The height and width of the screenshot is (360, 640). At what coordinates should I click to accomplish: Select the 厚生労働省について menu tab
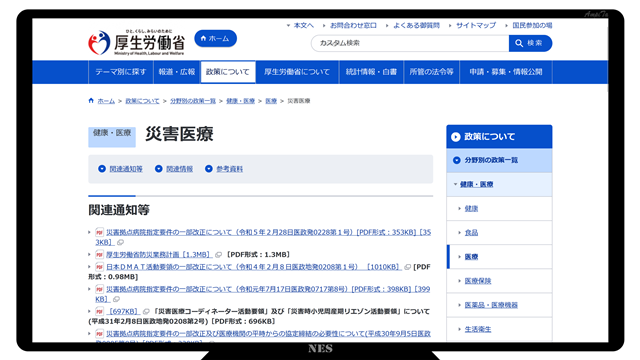click(x=297, y=72)
